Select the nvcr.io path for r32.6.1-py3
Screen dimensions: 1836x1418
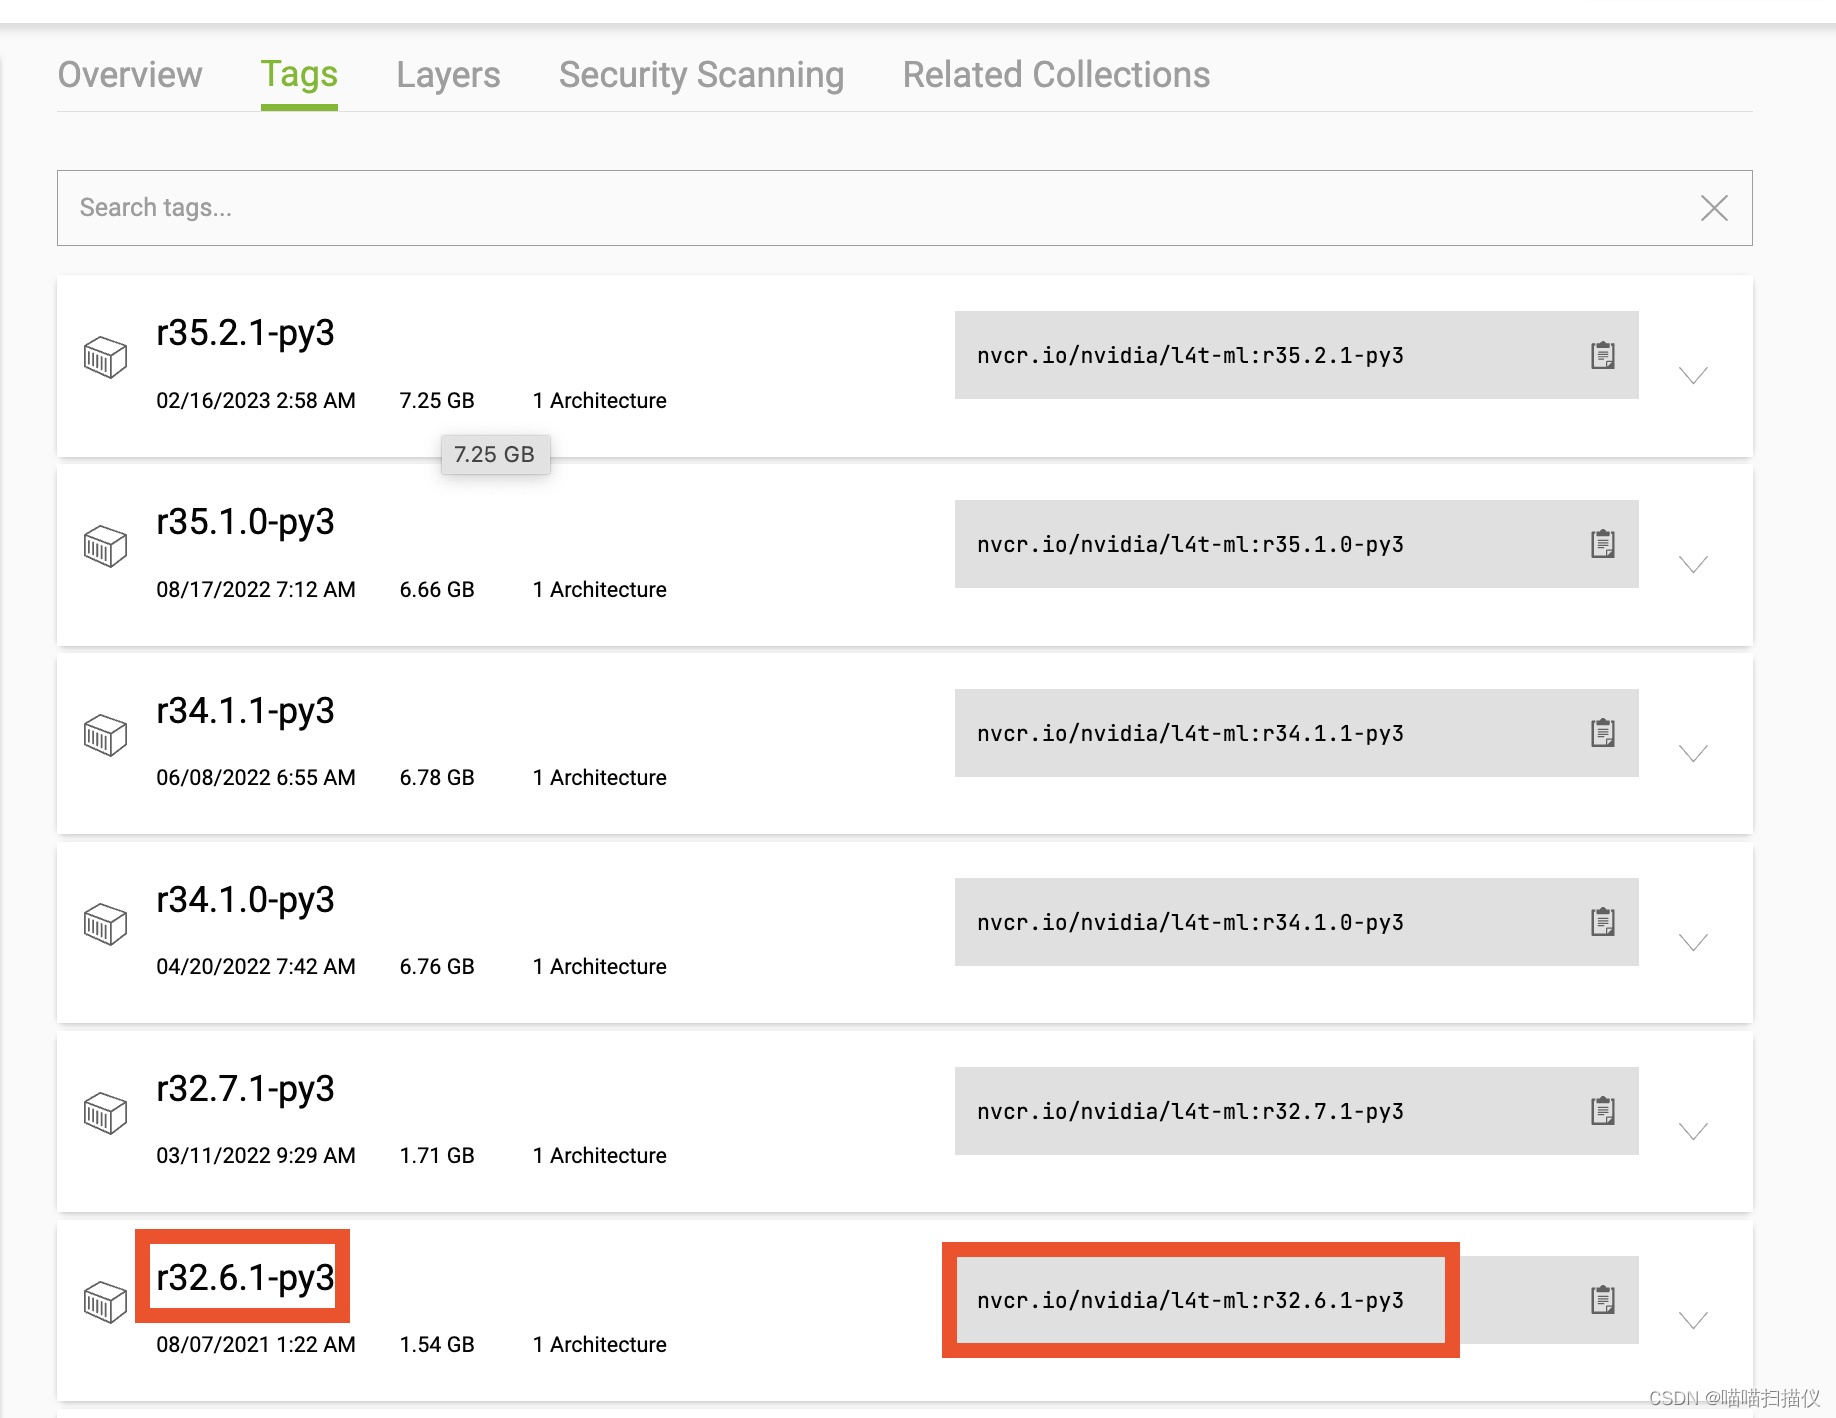pyautogui.click(x=1190, y=1300)
